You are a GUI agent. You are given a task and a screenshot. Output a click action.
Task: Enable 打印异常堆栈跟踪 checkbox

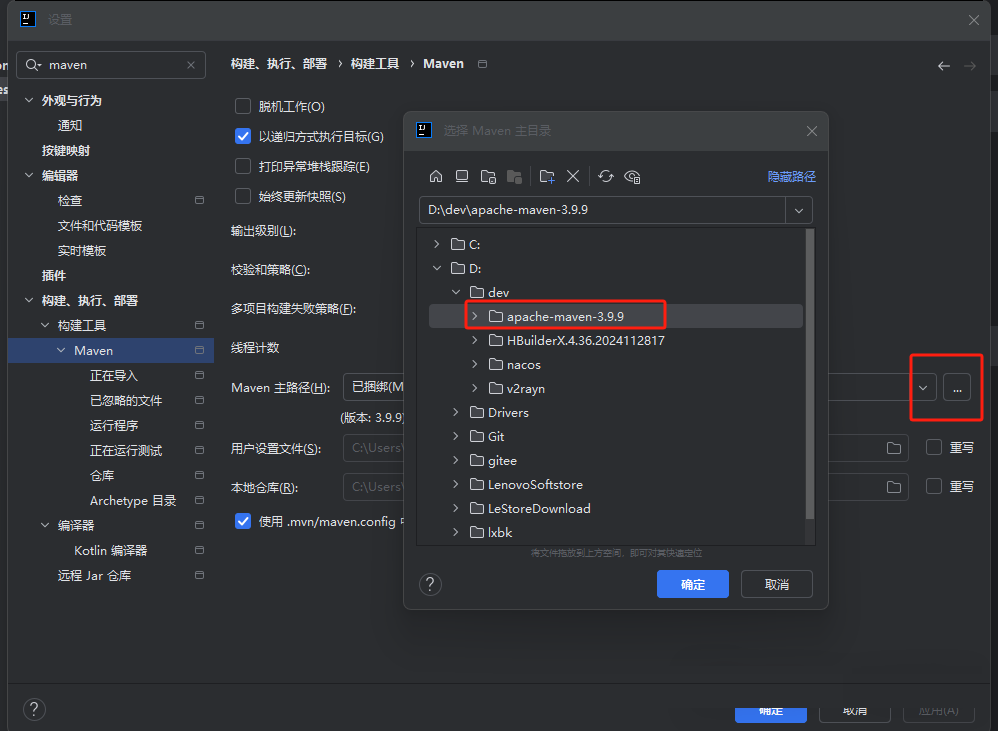243,166
